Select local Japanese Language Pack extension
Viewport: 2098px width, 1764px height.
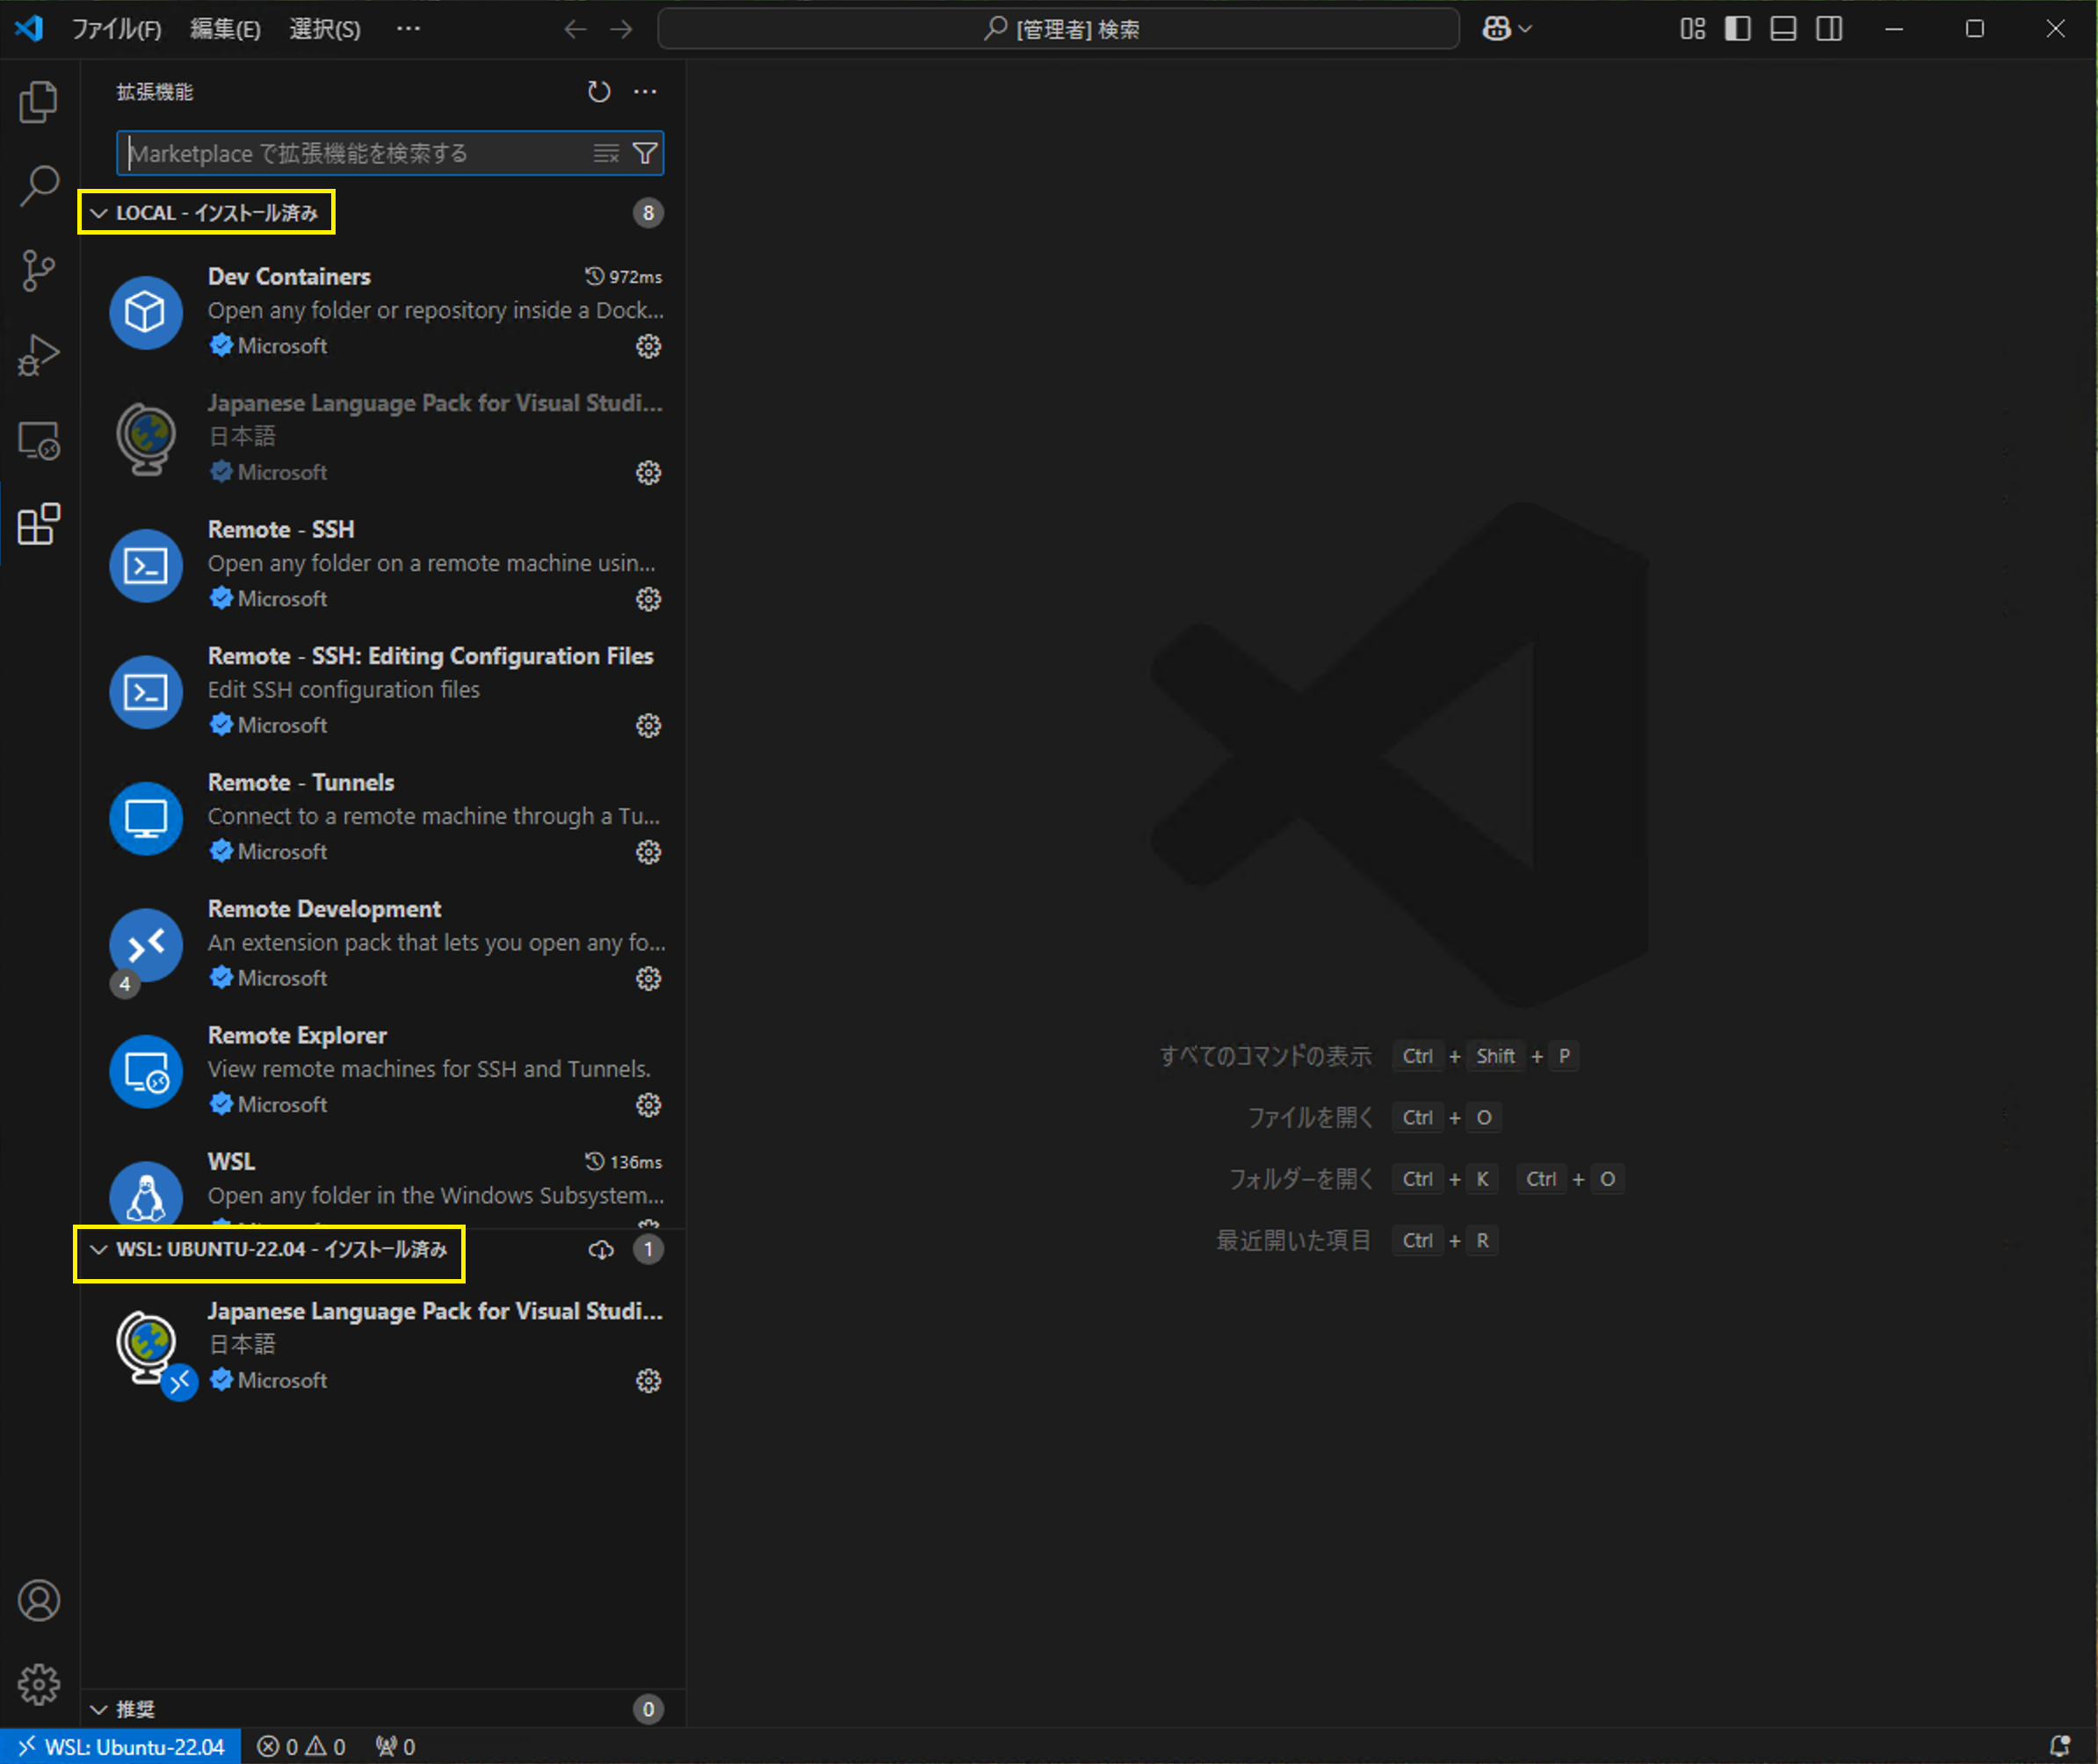point(385,437)
